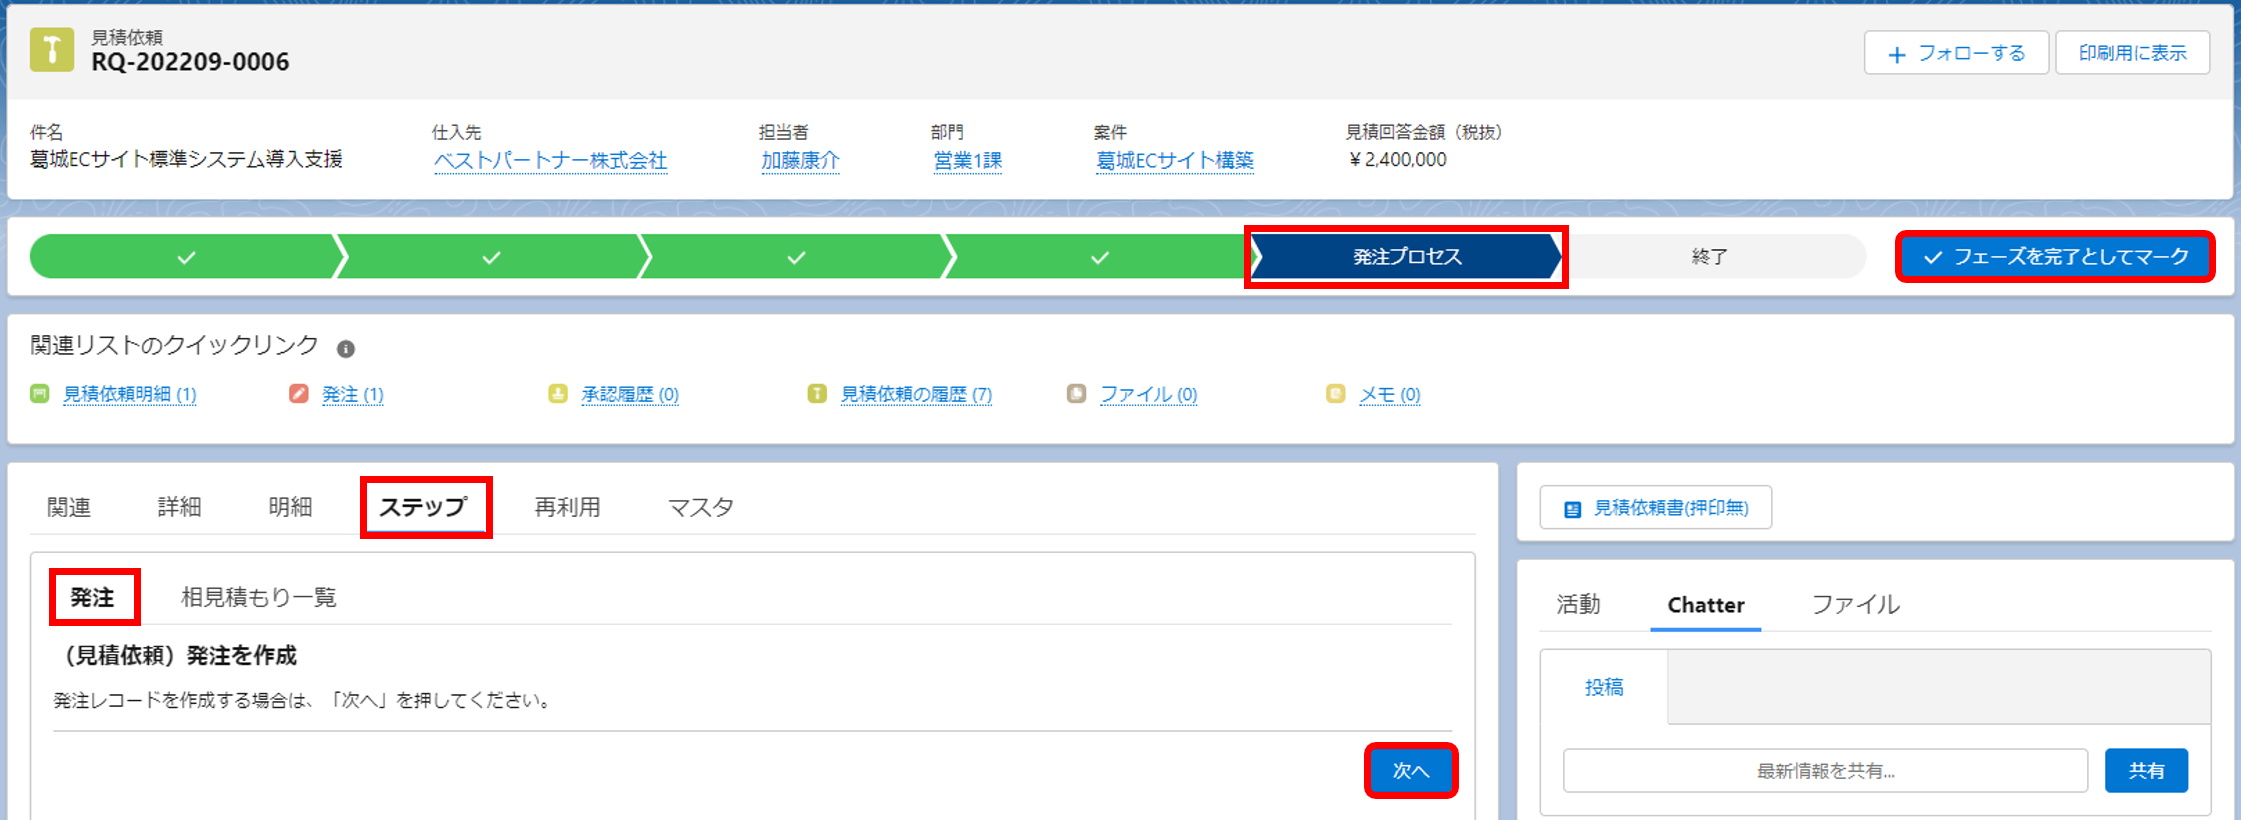Image resolution: width=2241 pixels, height=820 pixels.
Task: Click the info icon beside 関連リストのクイックリンク
Action: 346,349
